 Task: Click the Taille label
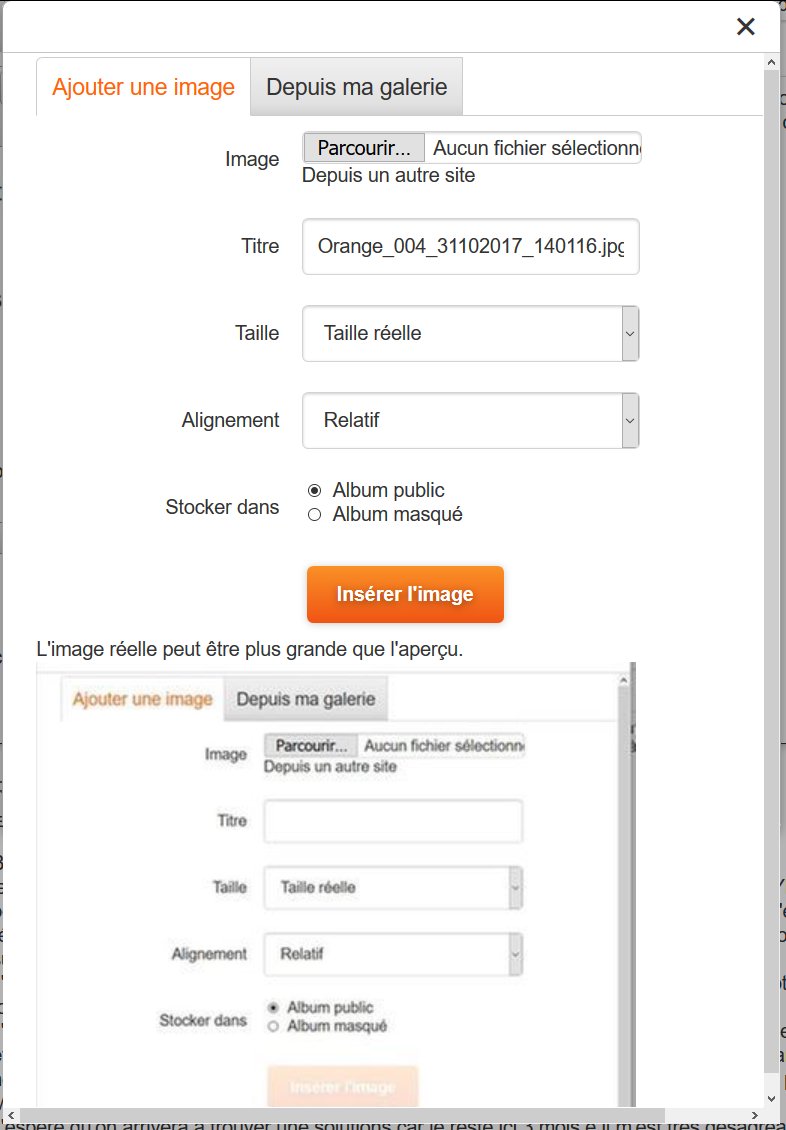[257, 333]
